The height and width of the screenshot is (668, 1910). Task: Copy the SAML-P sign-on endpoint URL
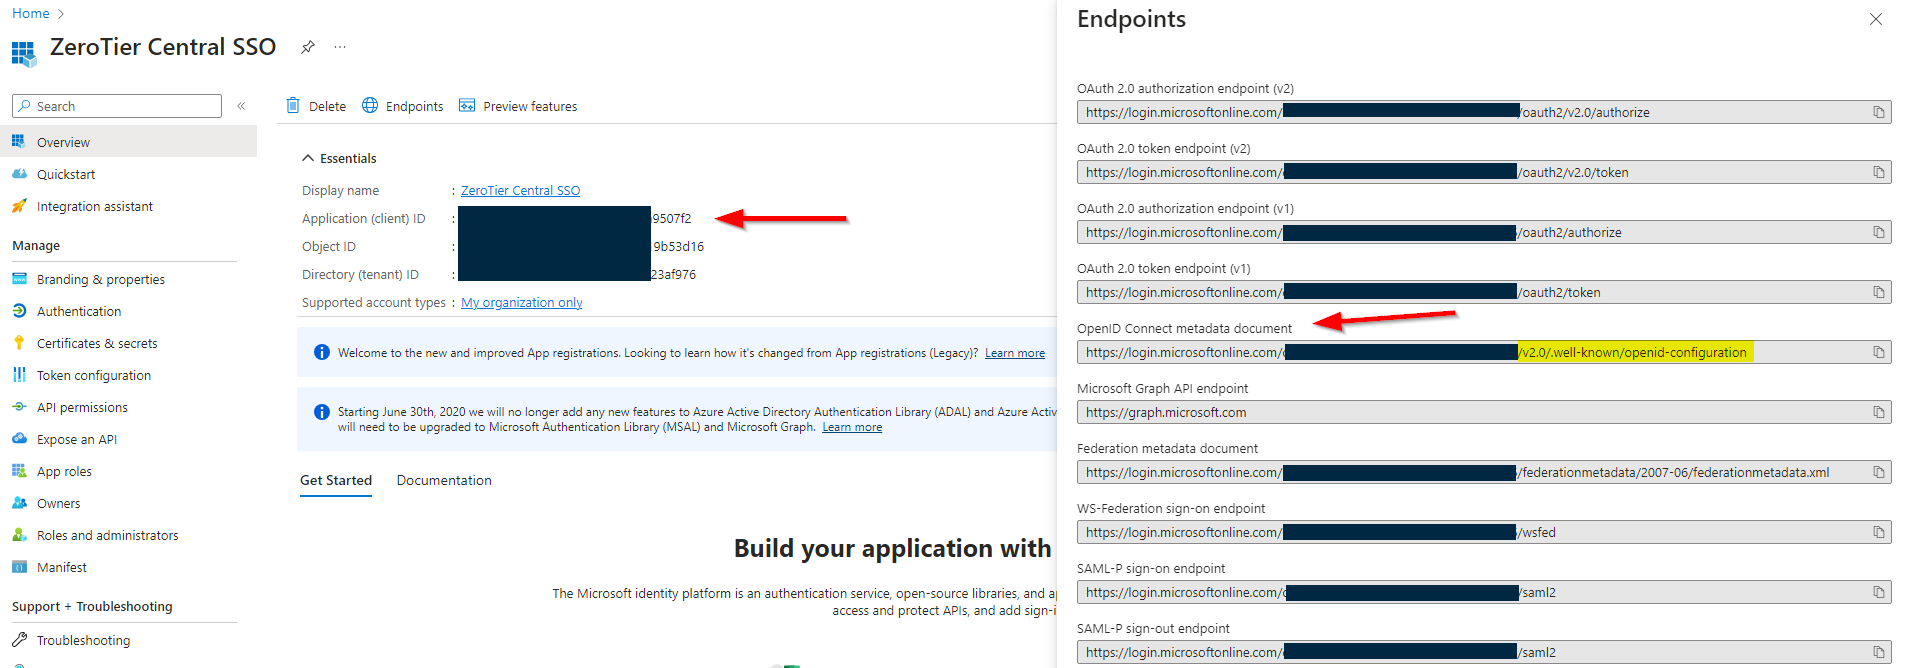[x=1879, y=592]
